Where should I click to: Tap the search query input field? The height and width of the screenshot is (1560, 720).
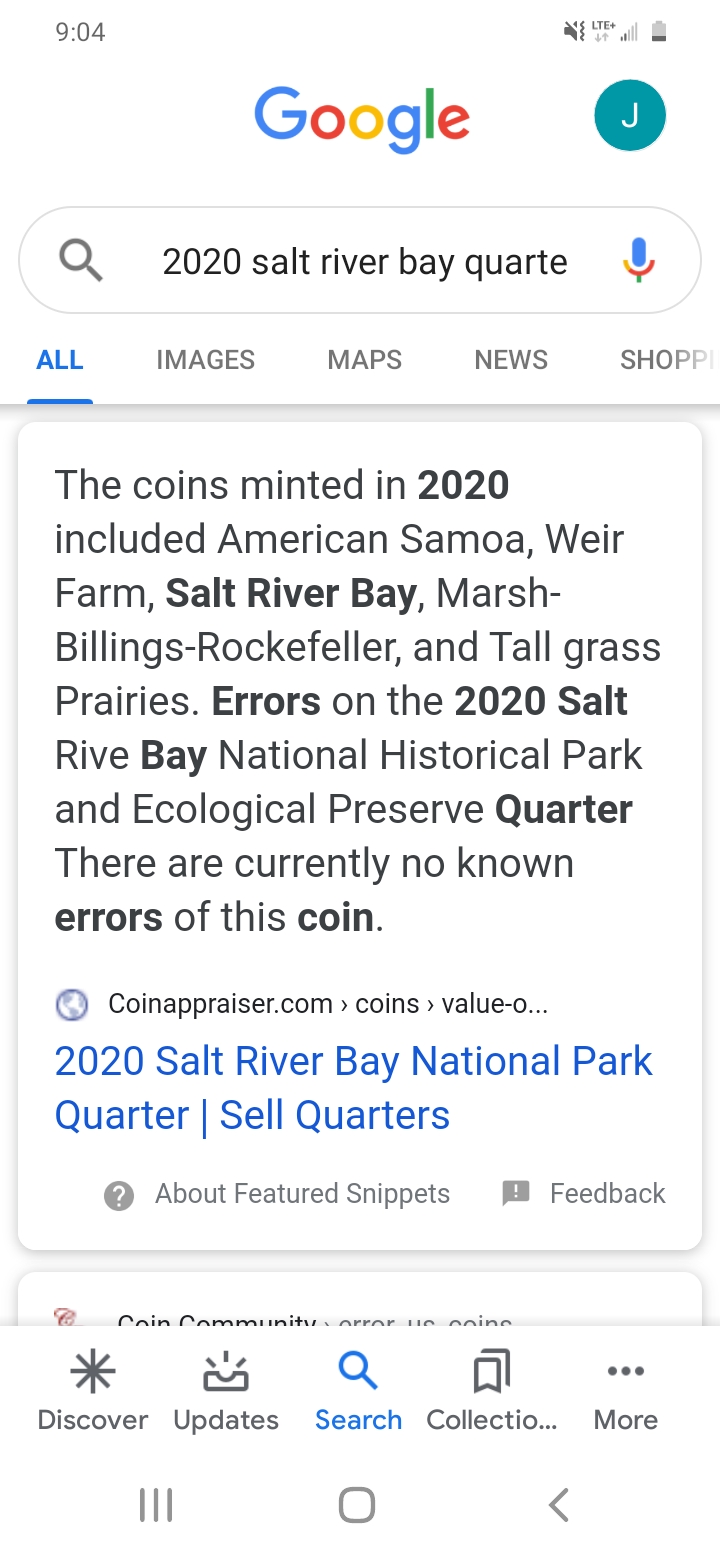click(x=365, y=262)
